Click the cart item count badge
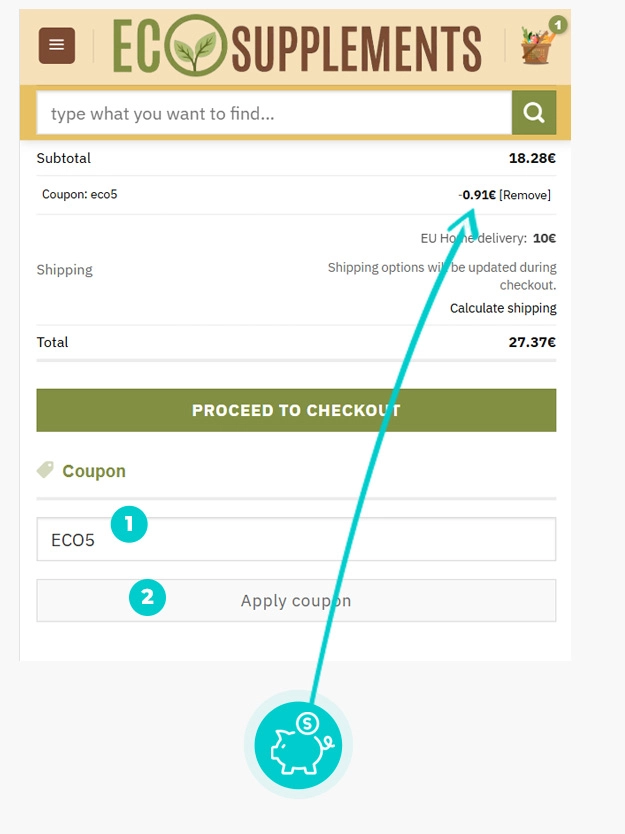625x834 pixels. tap(557, 24)
